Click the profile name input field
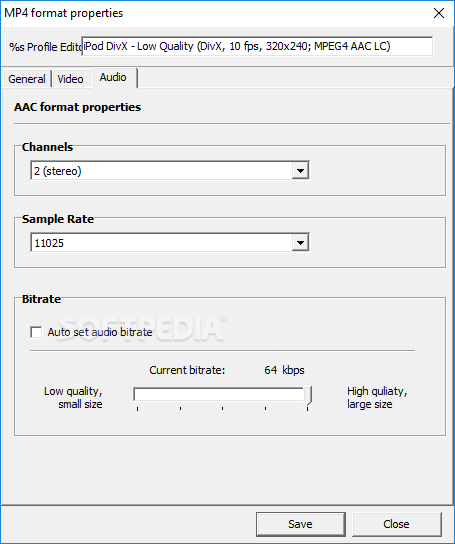455x544 pixels. (257, 46)
